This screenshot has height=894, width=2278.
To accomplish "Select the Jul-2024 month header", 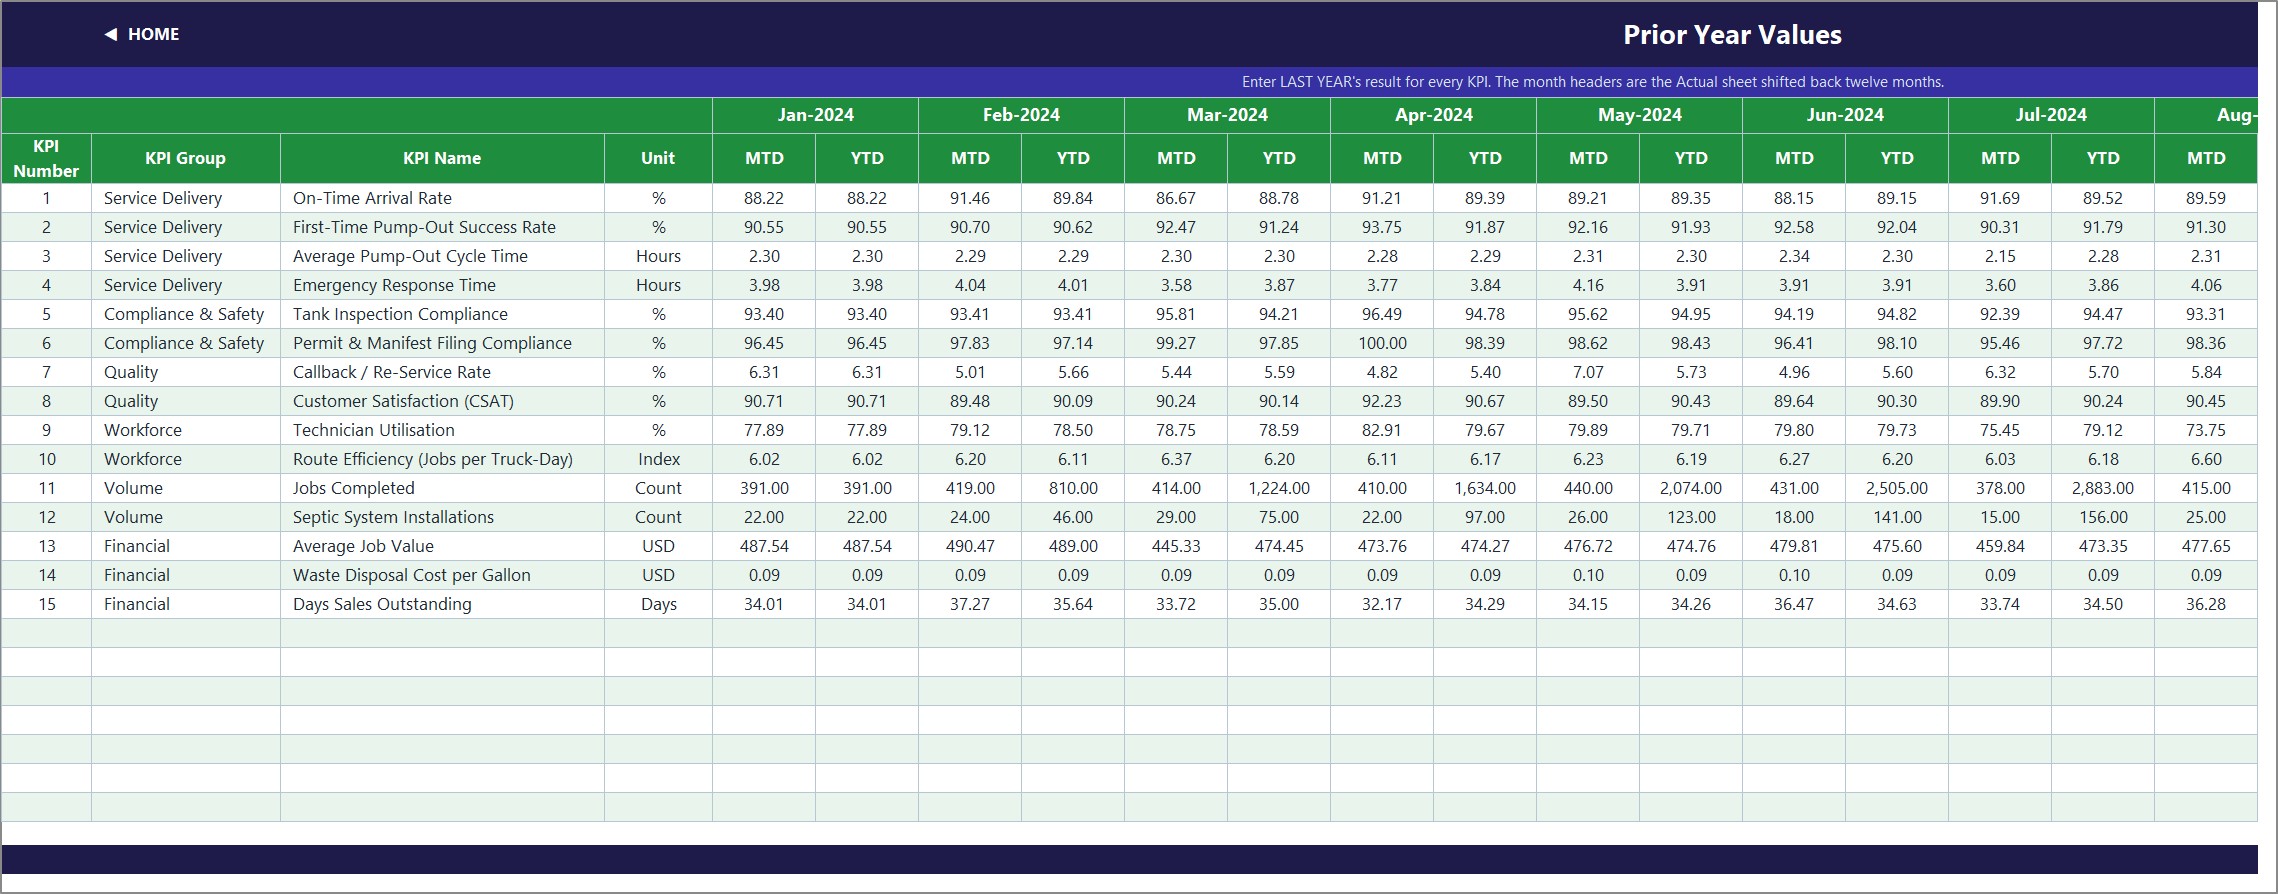I will coord(2051,115).
